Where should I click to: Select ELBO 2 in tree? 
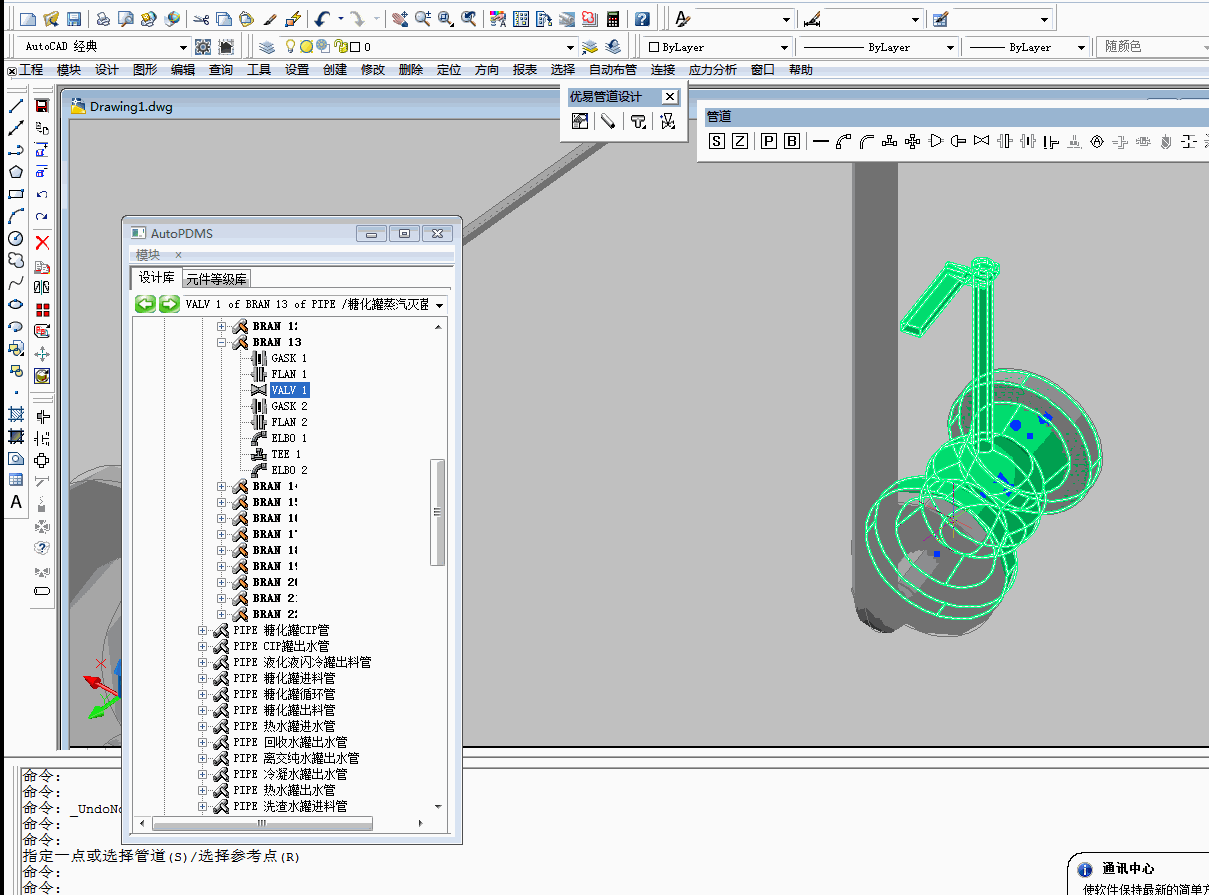click(x=290, y=470)
